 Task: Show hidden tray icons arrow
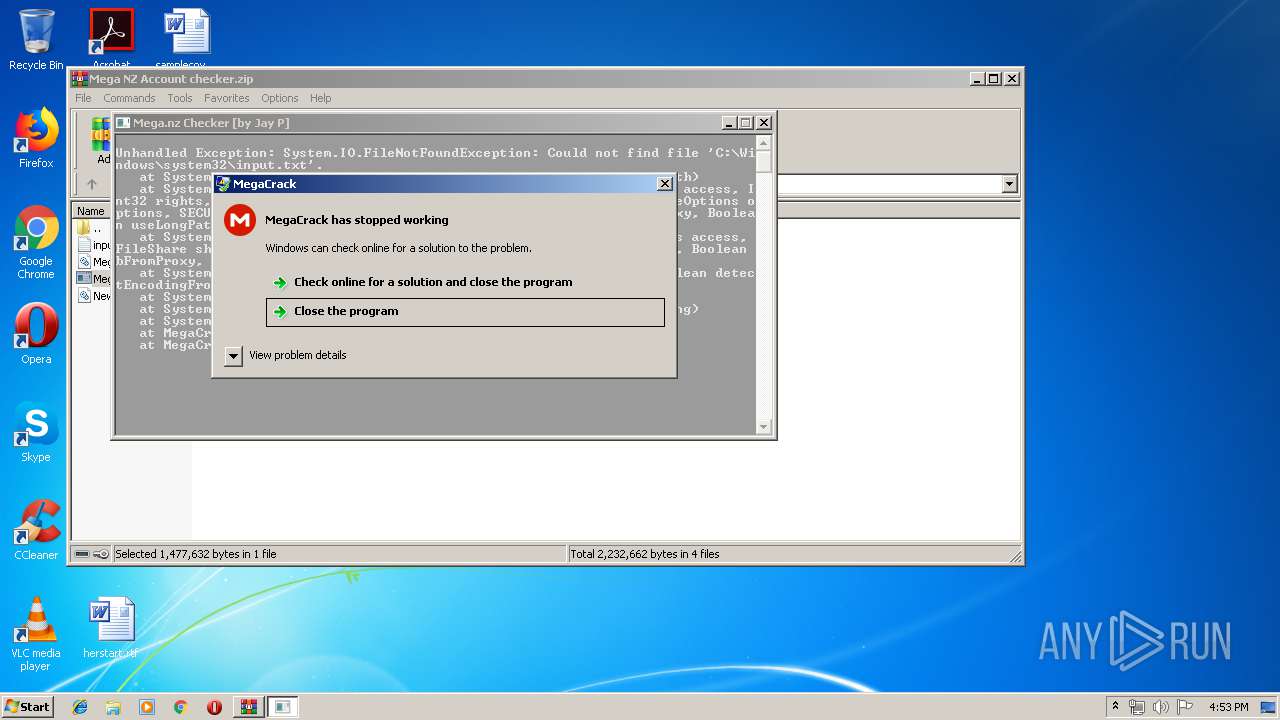click(1115, 707)
